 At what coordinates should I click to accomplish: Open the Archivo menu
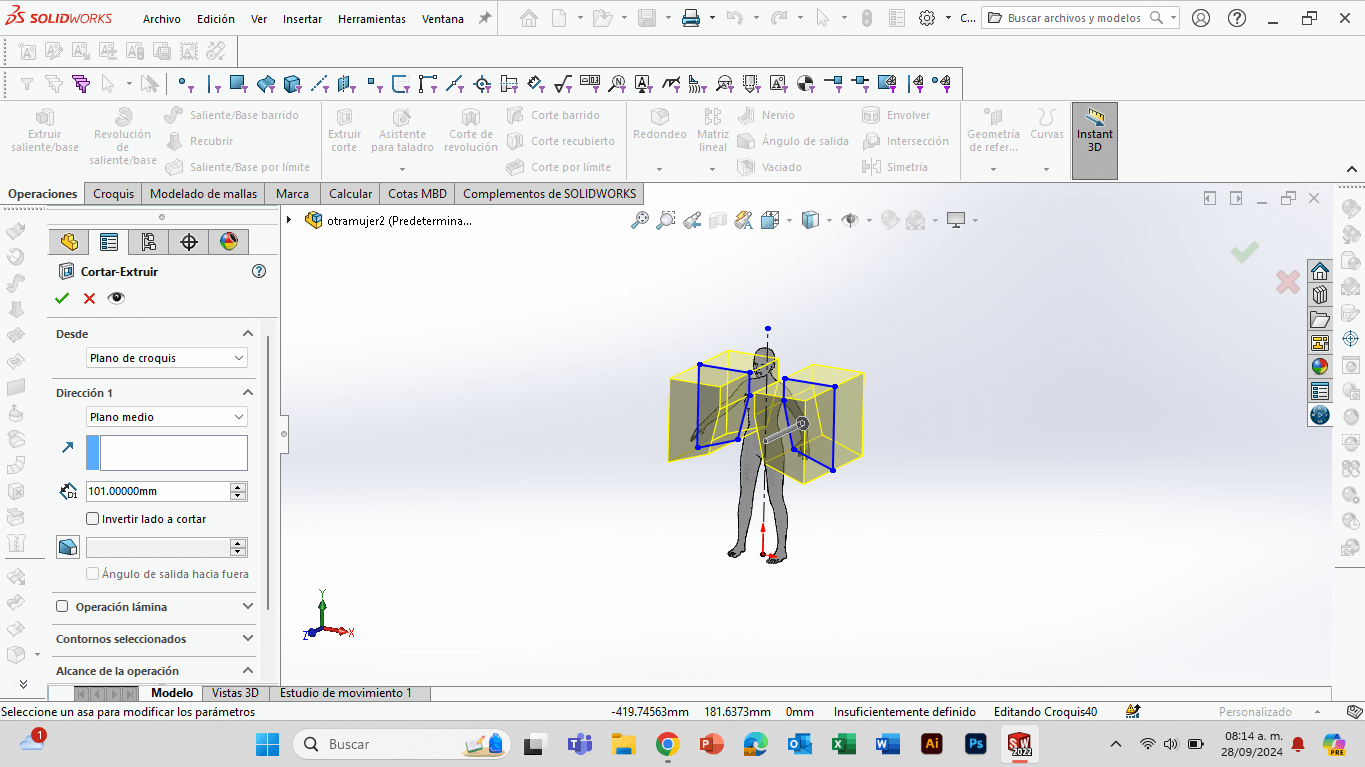tap(162, 19)
